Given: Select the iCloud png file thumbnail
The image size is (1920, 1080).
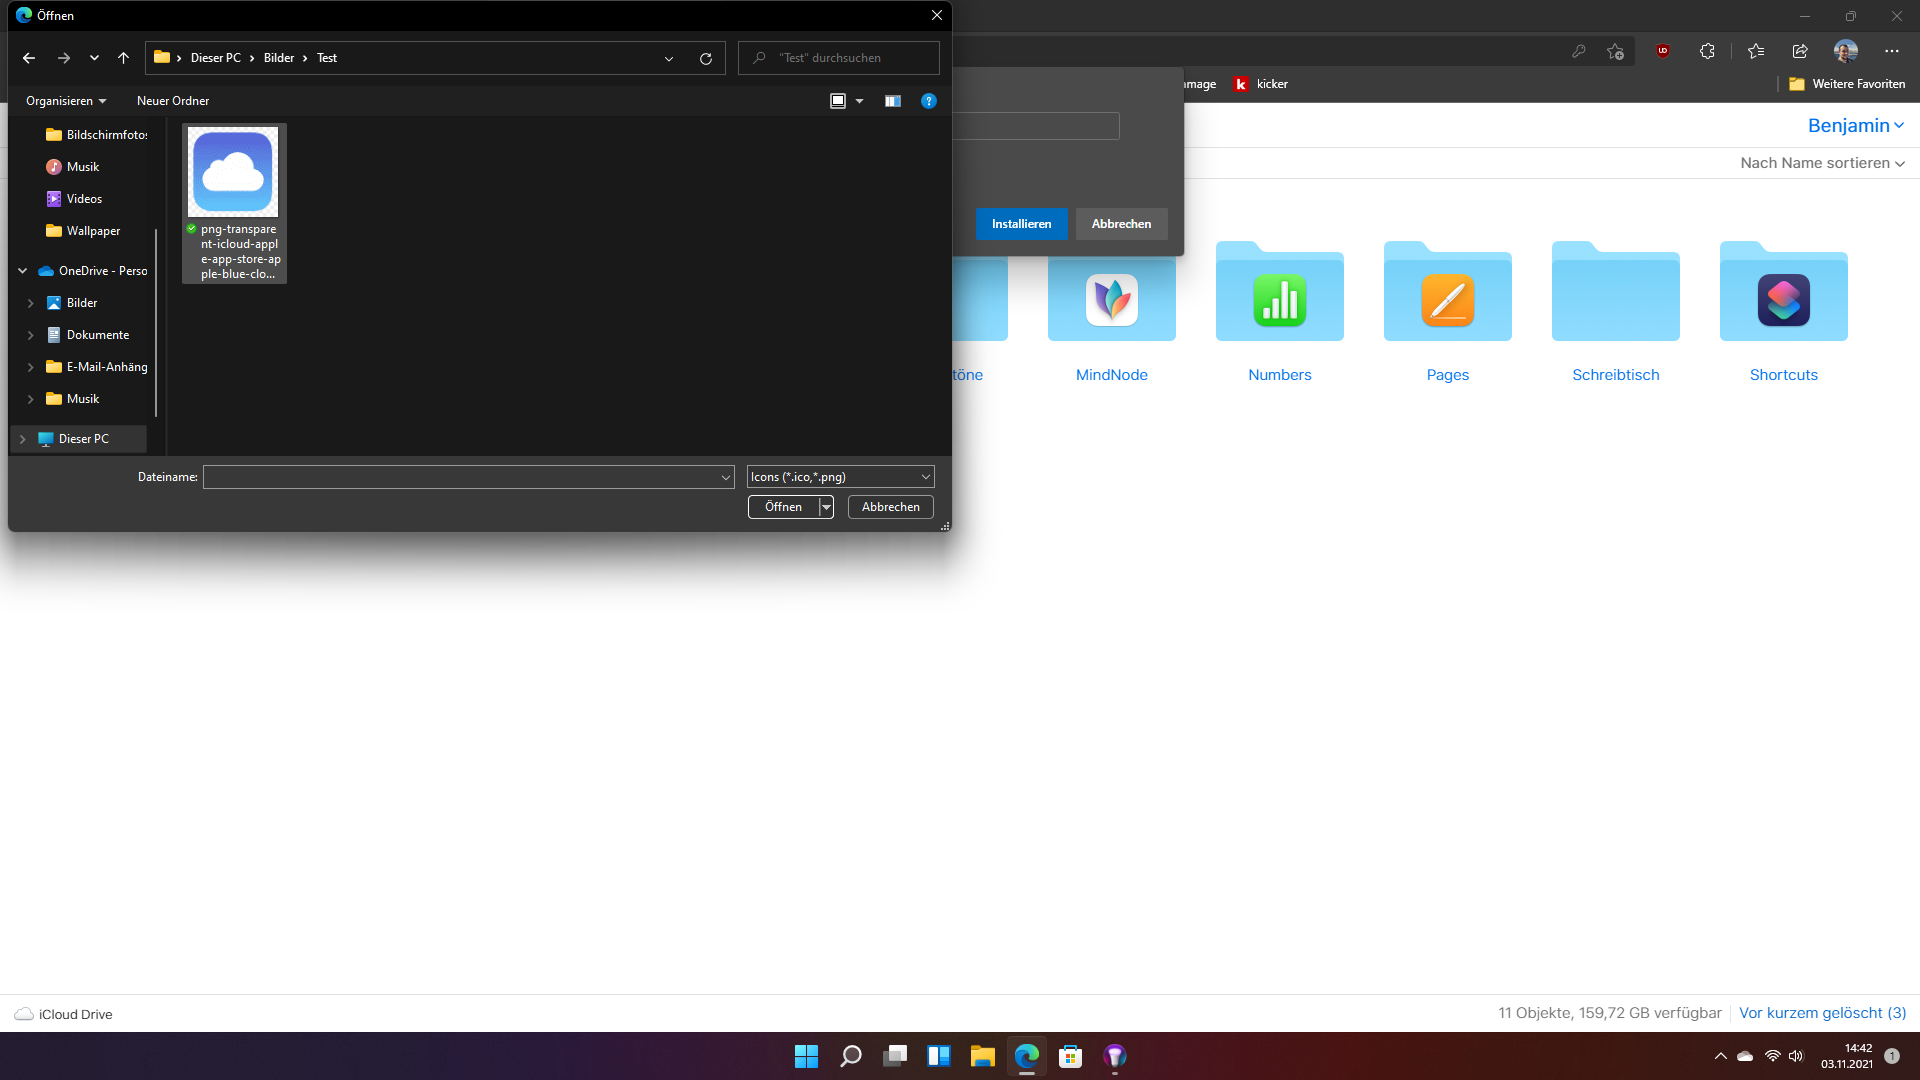Looking at the screenshot, I should tap(234, 173).
